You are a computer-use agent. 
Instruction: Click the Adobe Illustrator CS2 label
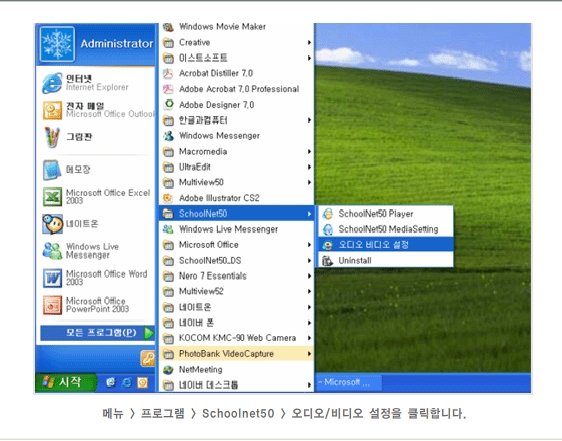219,198
